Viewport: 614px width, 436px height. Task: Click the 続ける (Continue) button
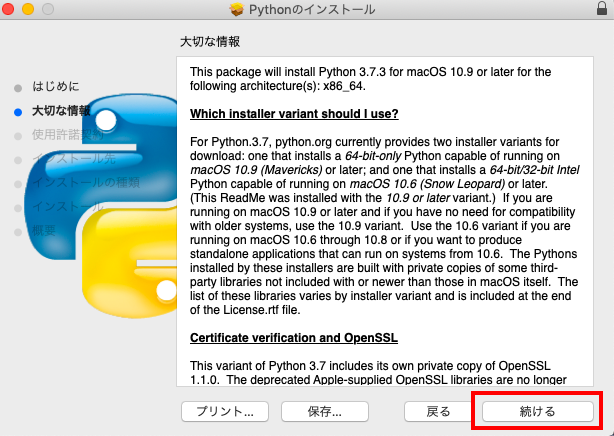tap(538, 411)
